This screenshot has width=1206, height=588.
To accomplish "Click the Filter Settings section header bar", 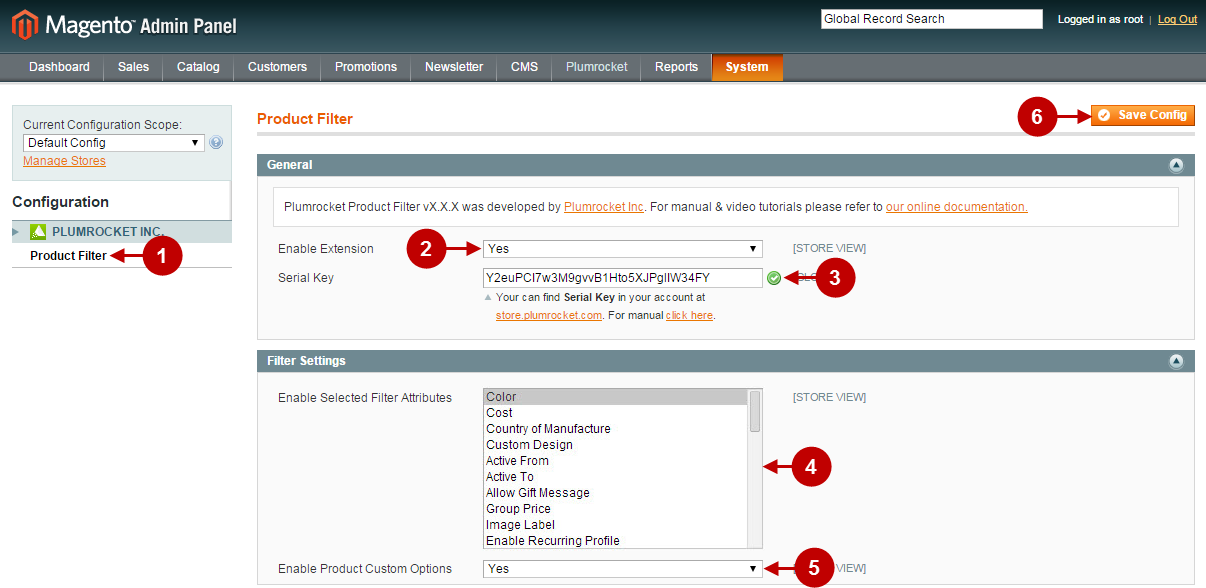I will [x=726, y=361].
